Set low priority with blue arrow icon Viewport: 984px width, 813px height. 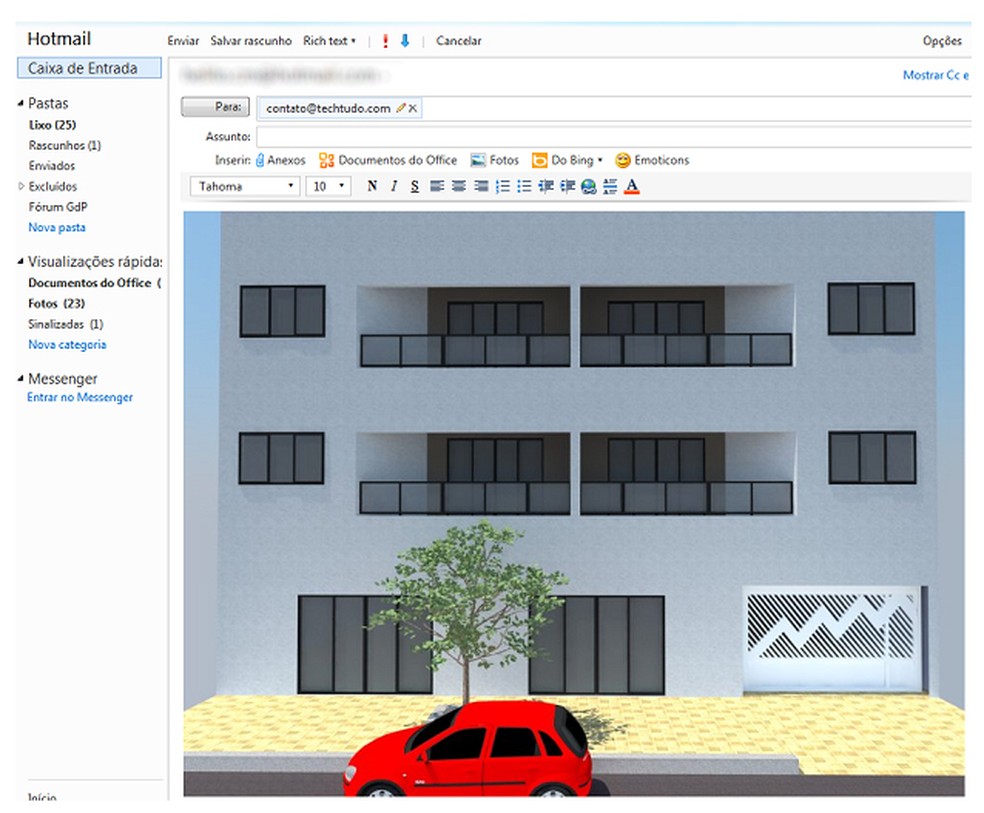pos(405,41)
